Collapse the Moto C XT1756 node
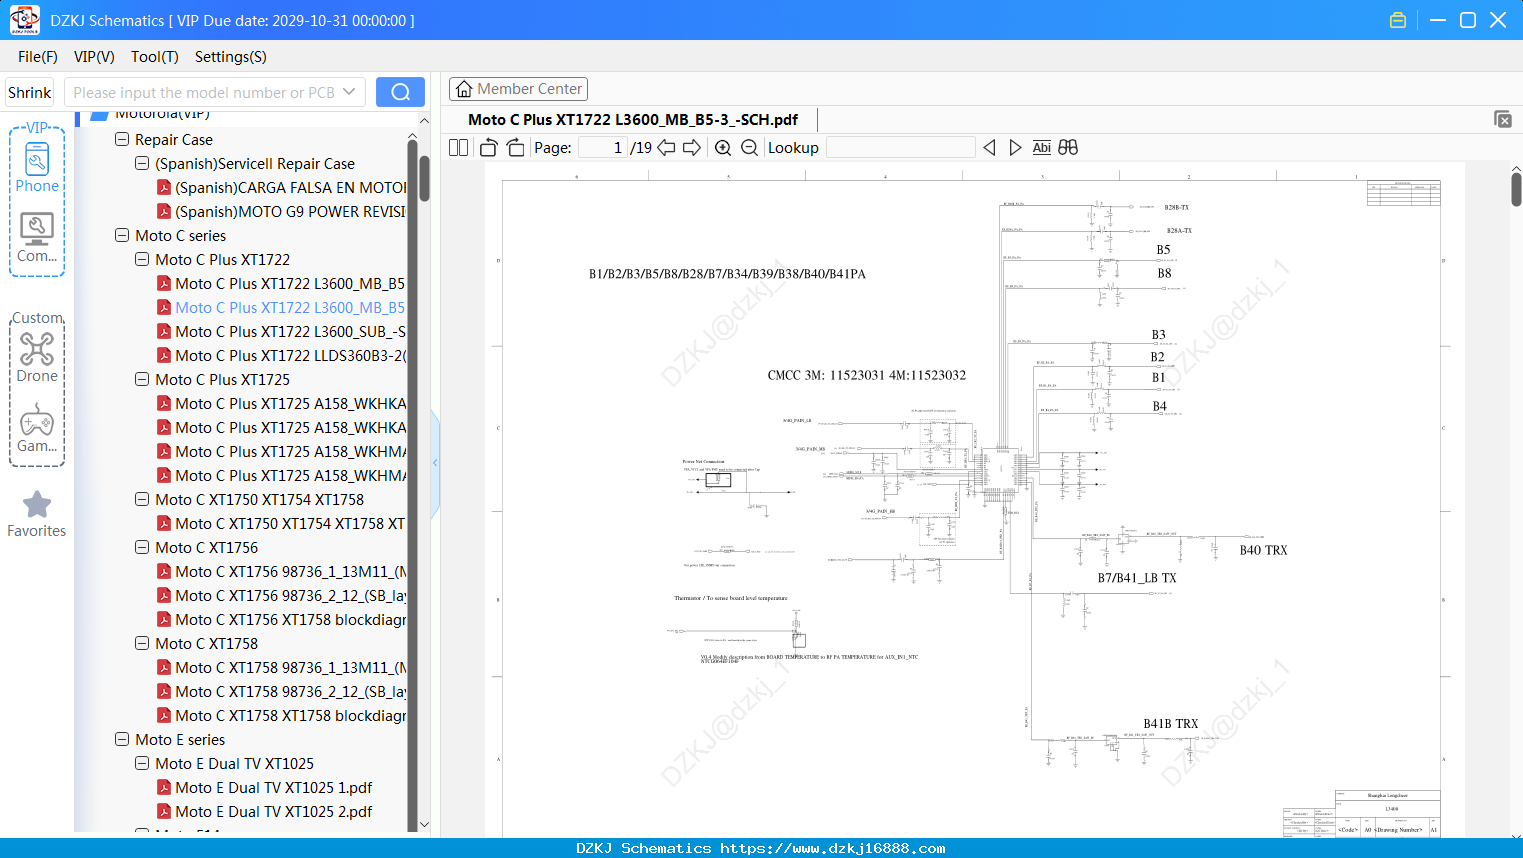This screenshot has width=1523, height=858. coord(142,548)
